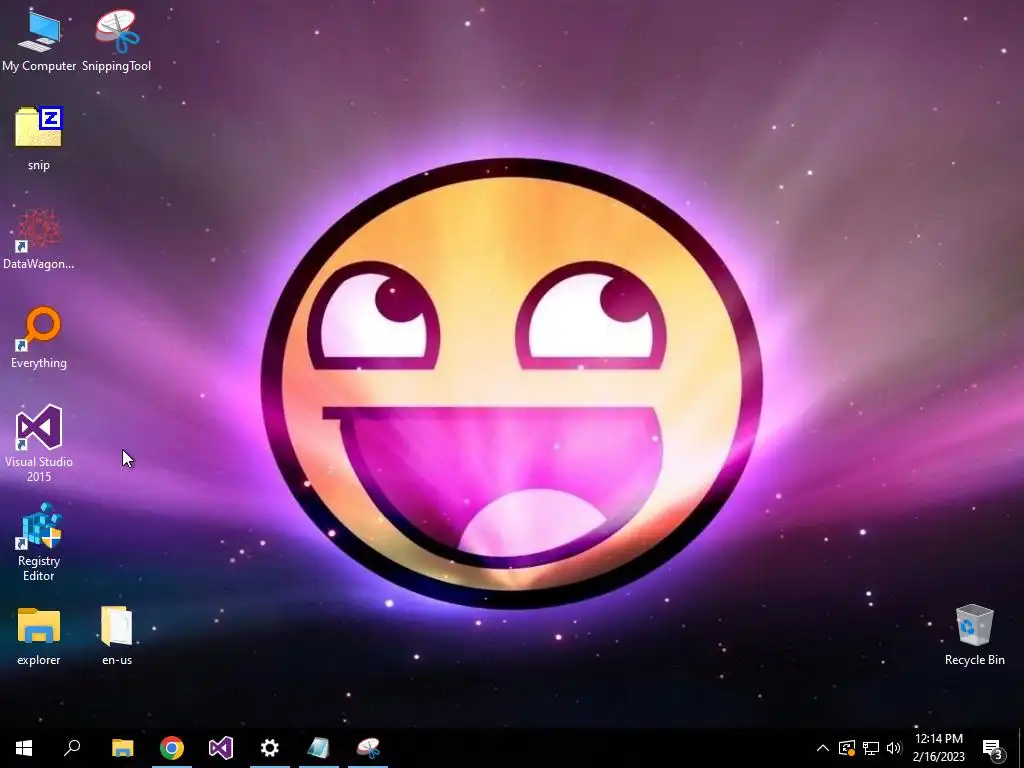
Task: Open the Action Center notifications icon
Action: [993, 748]
